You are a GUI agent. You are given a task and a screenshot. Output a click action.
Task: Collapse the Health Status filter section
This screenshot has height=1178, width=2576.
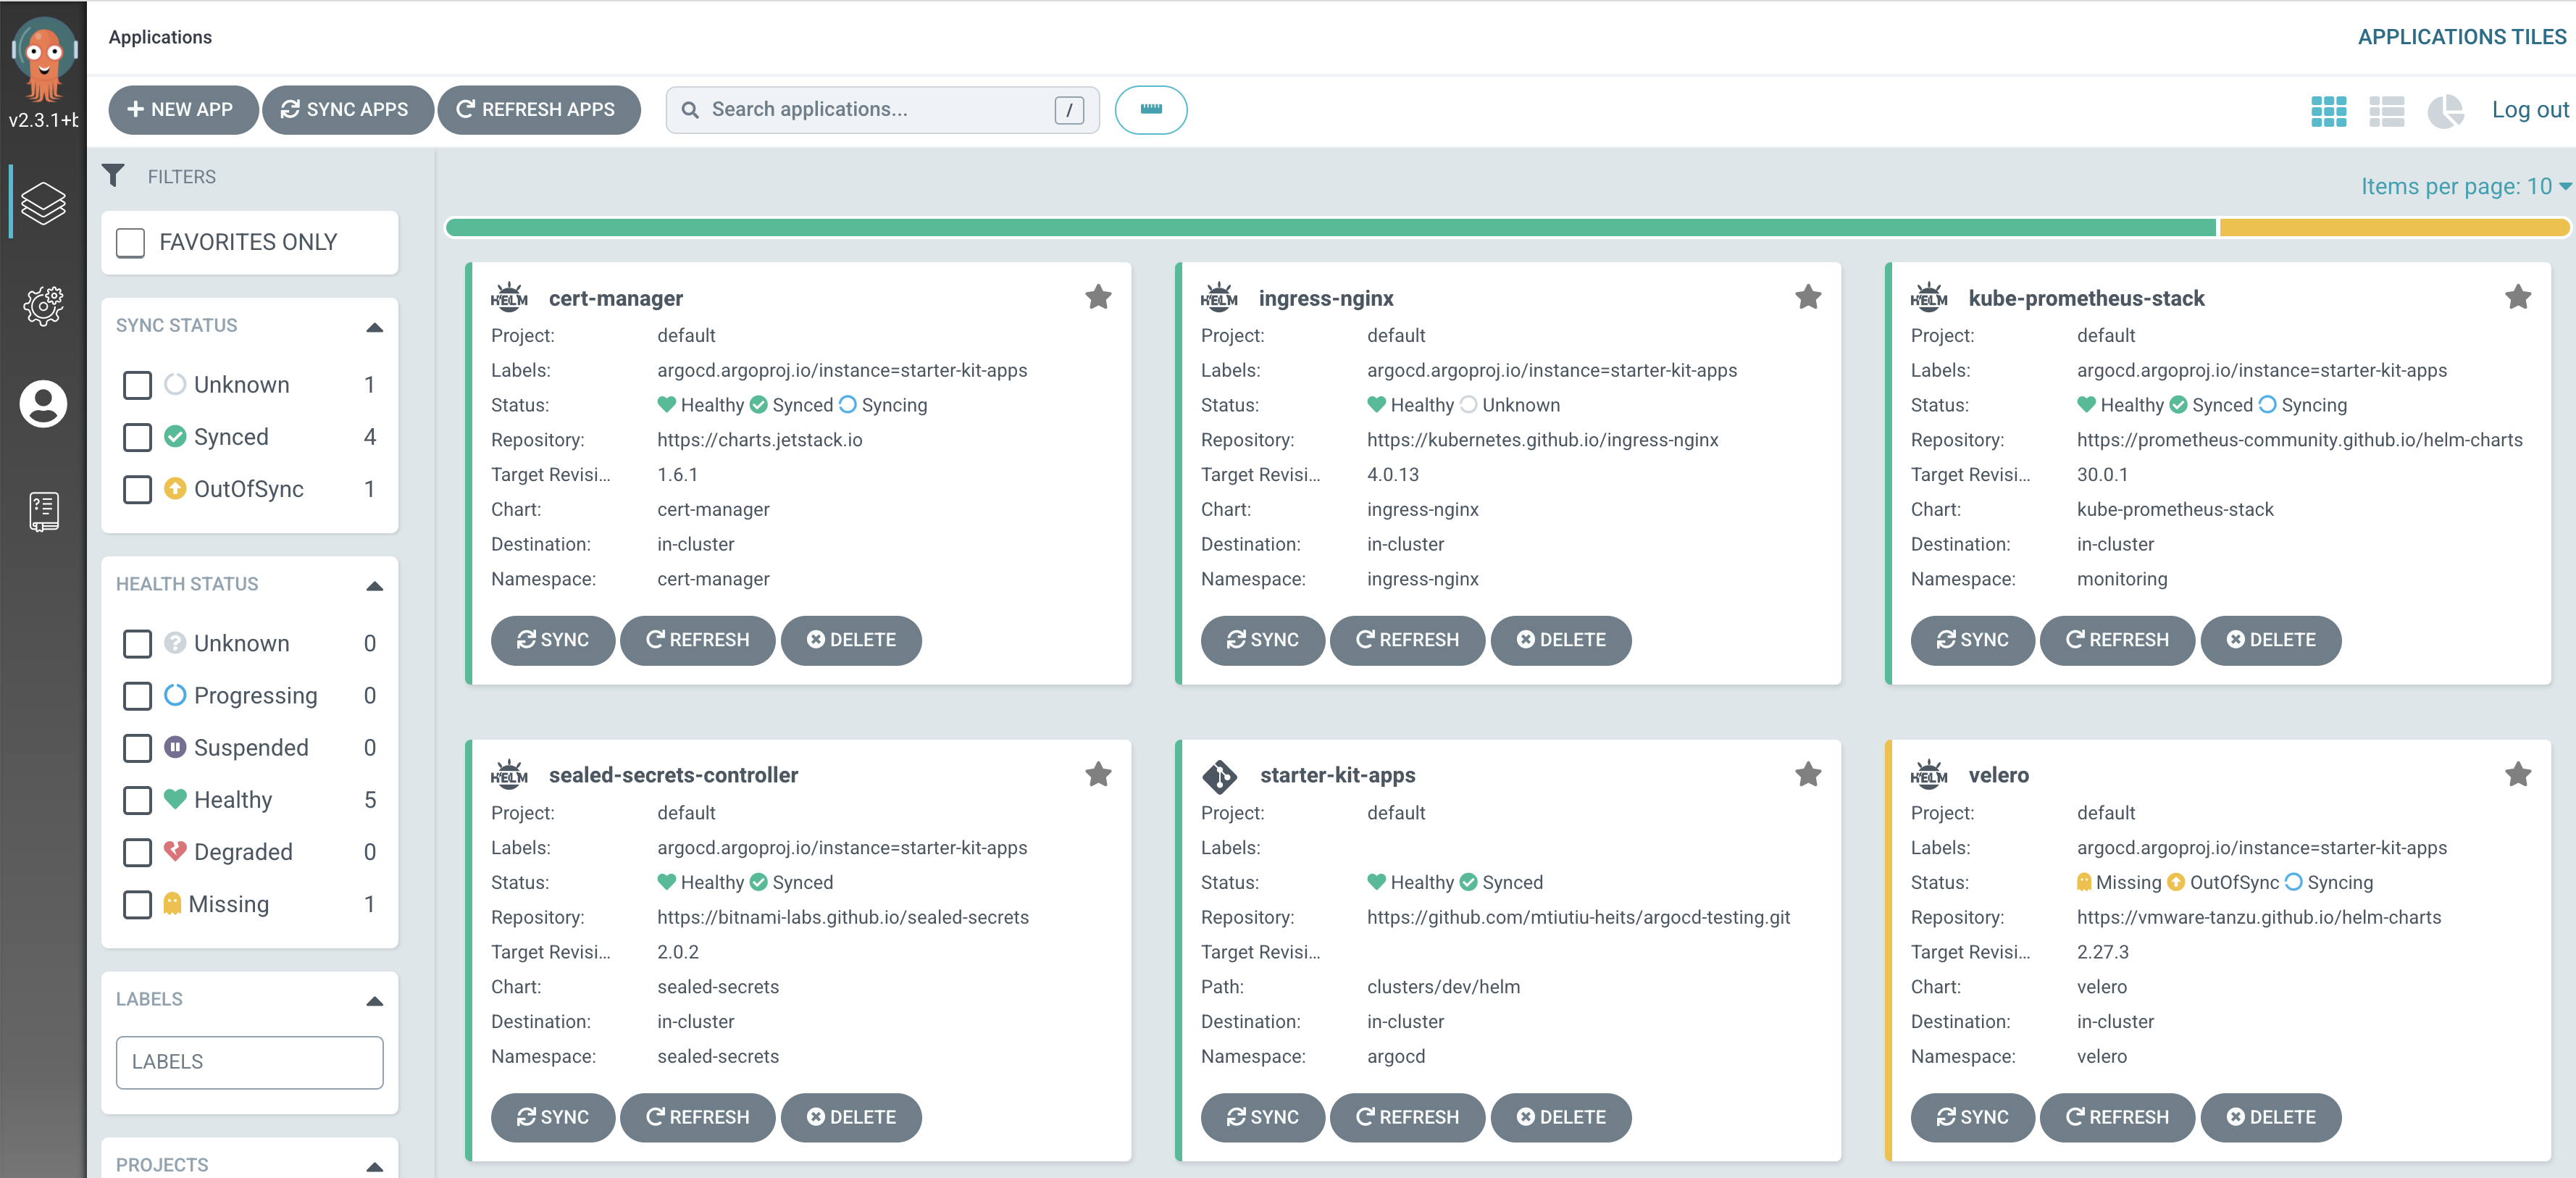click(374, 585)
